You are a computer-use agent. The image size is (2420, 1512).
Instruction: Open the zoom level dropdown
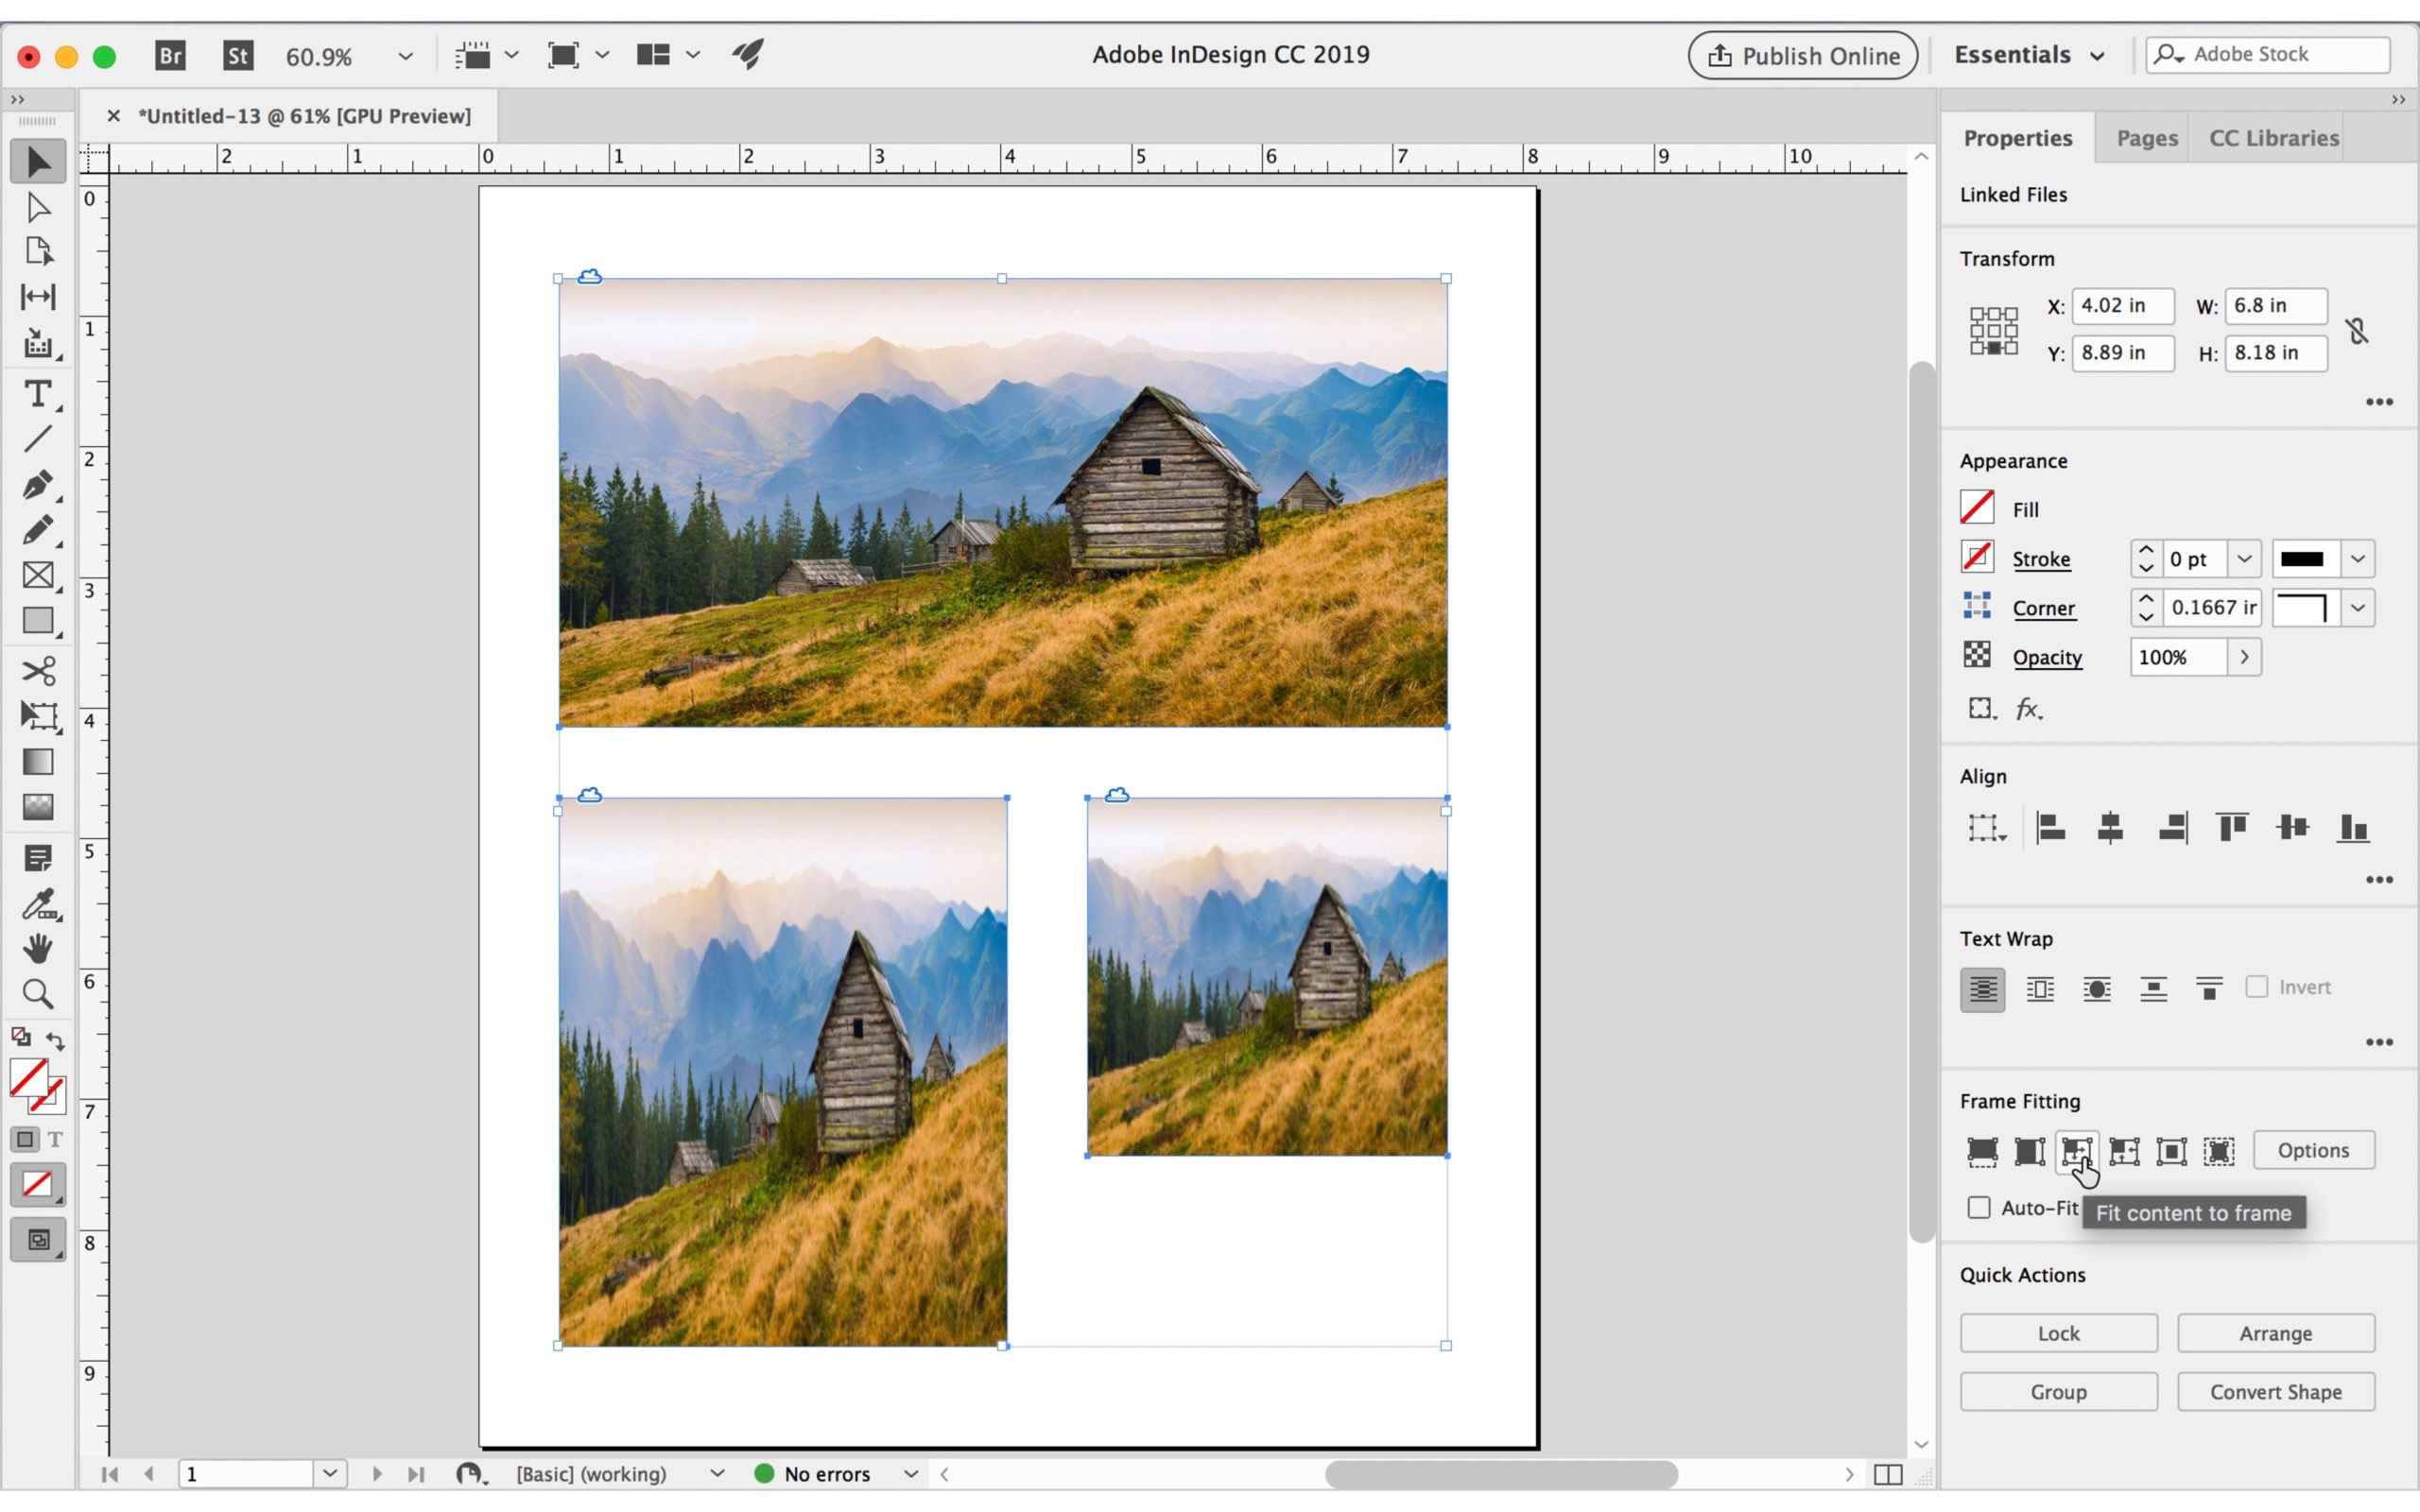405,56
